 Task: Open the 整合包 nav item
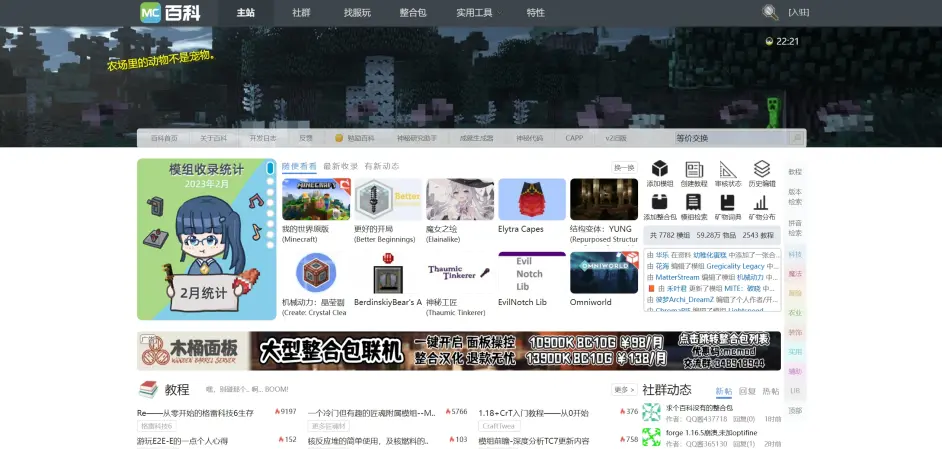click(x=413, y=13)
